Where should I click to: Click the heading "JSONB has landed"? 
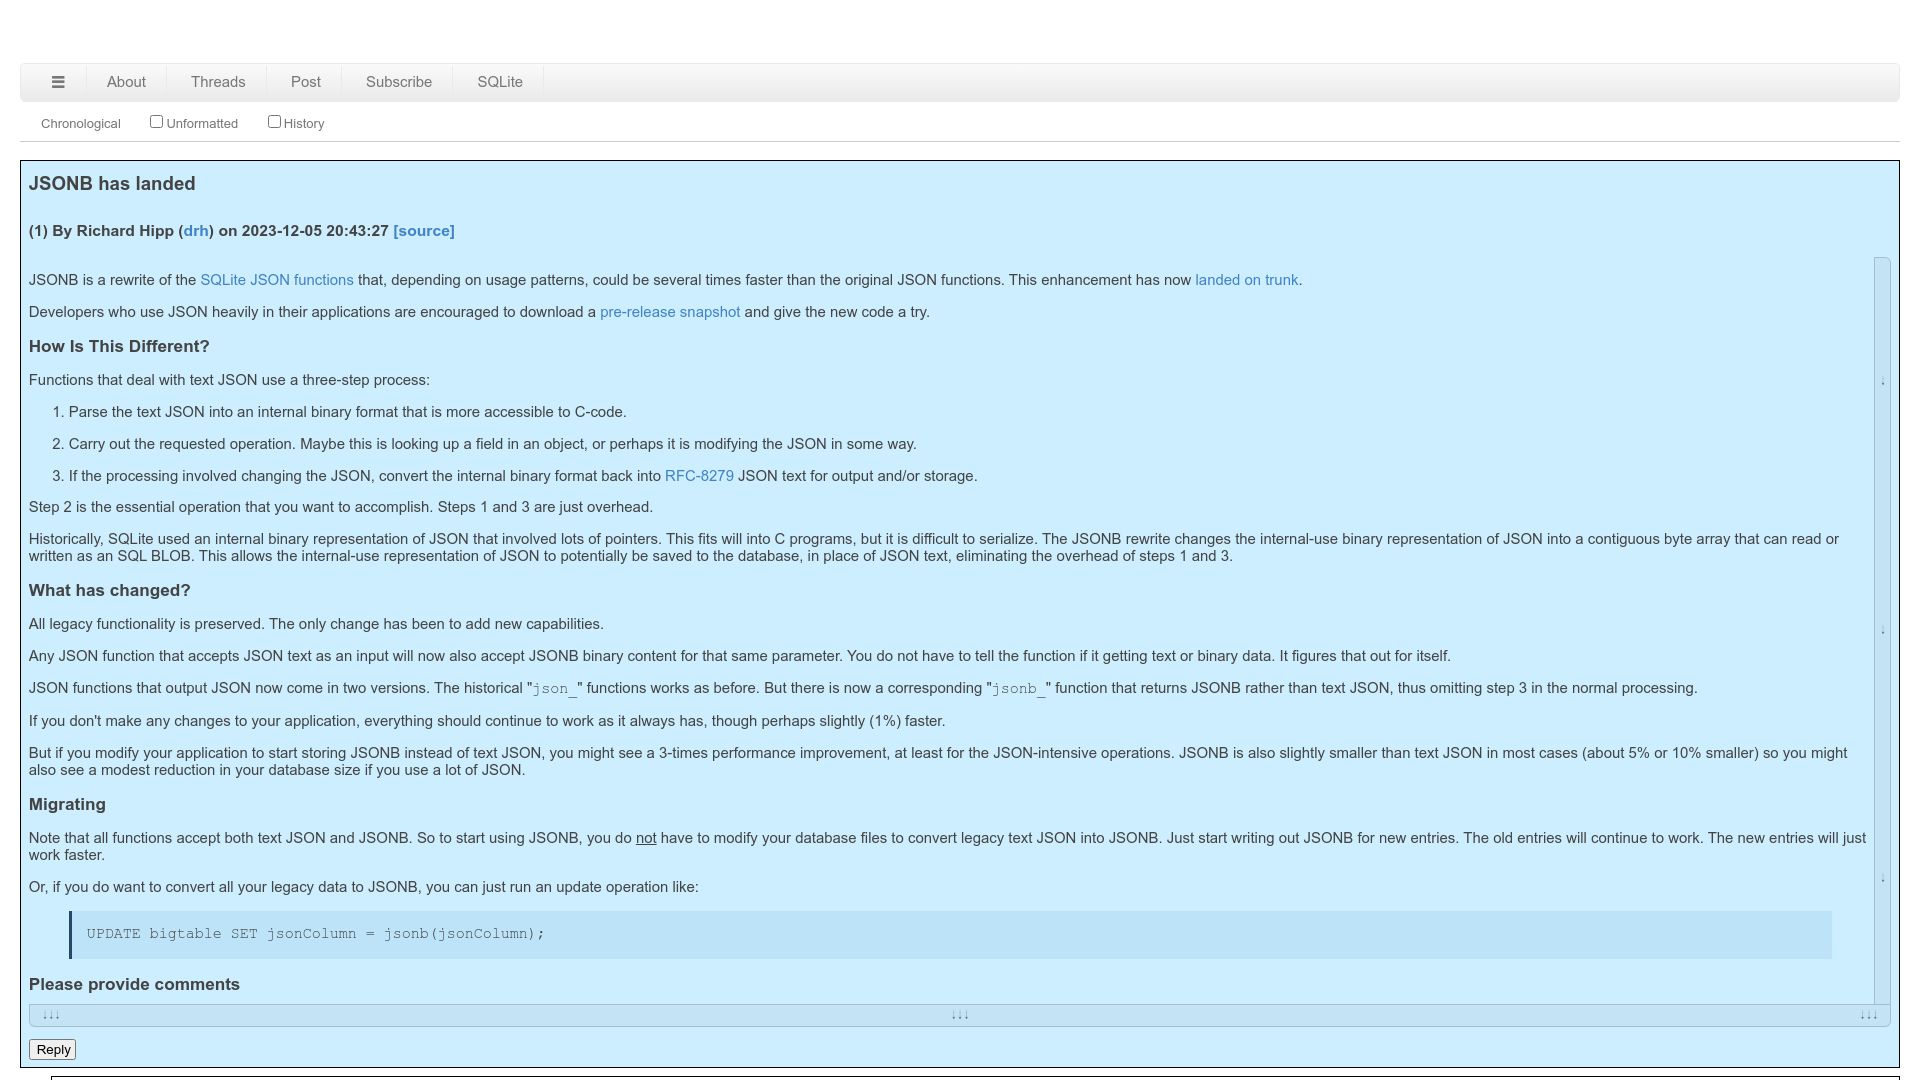click(x=112, y=184)
